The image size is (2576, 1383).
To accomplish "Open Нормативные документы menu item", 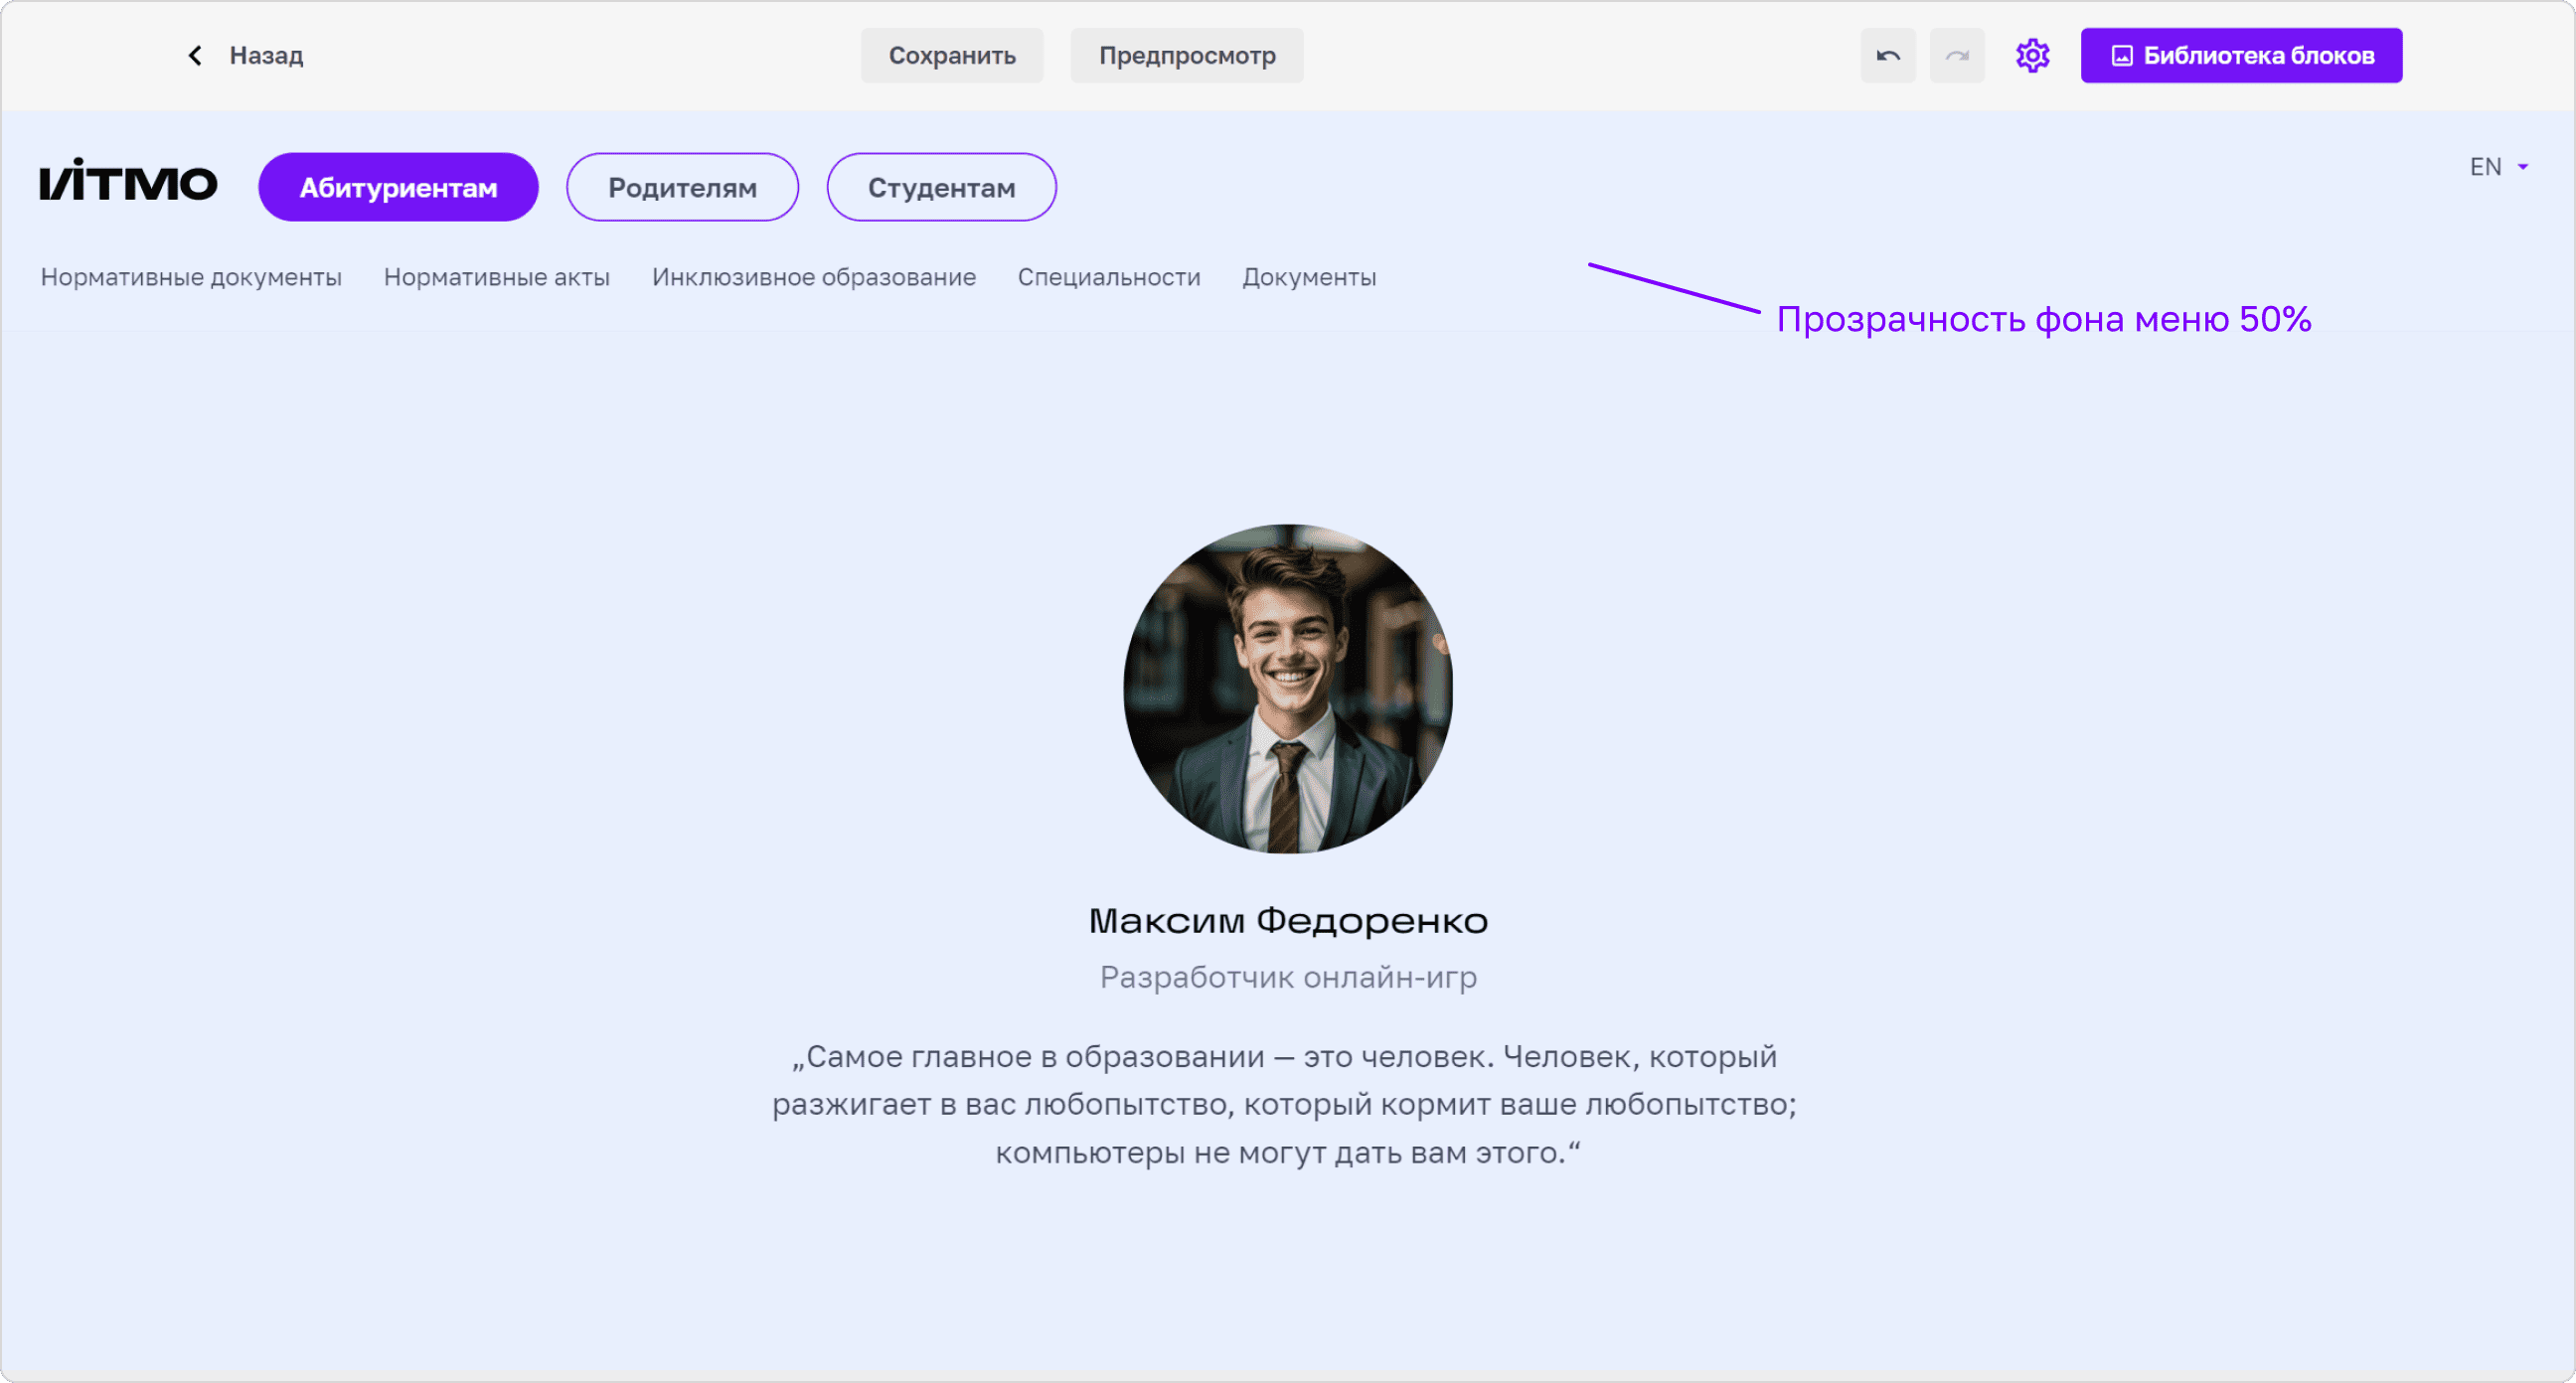I will 191,277.
